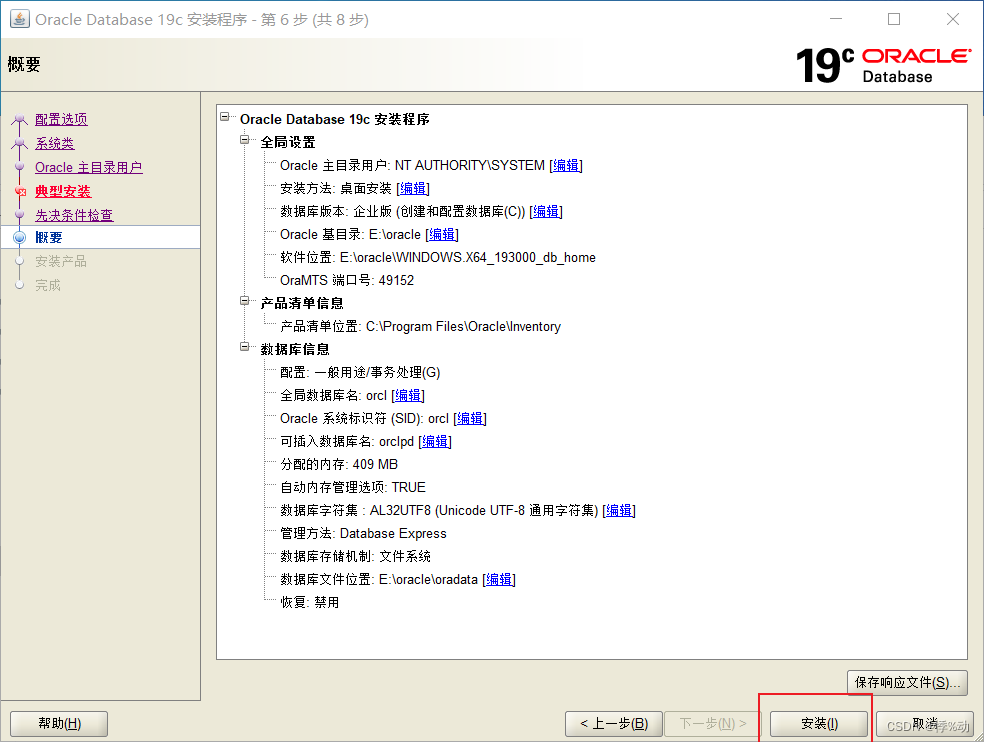Click the 概要 step current bullet icon
This screenshot has height=742, width=984.
19,237
